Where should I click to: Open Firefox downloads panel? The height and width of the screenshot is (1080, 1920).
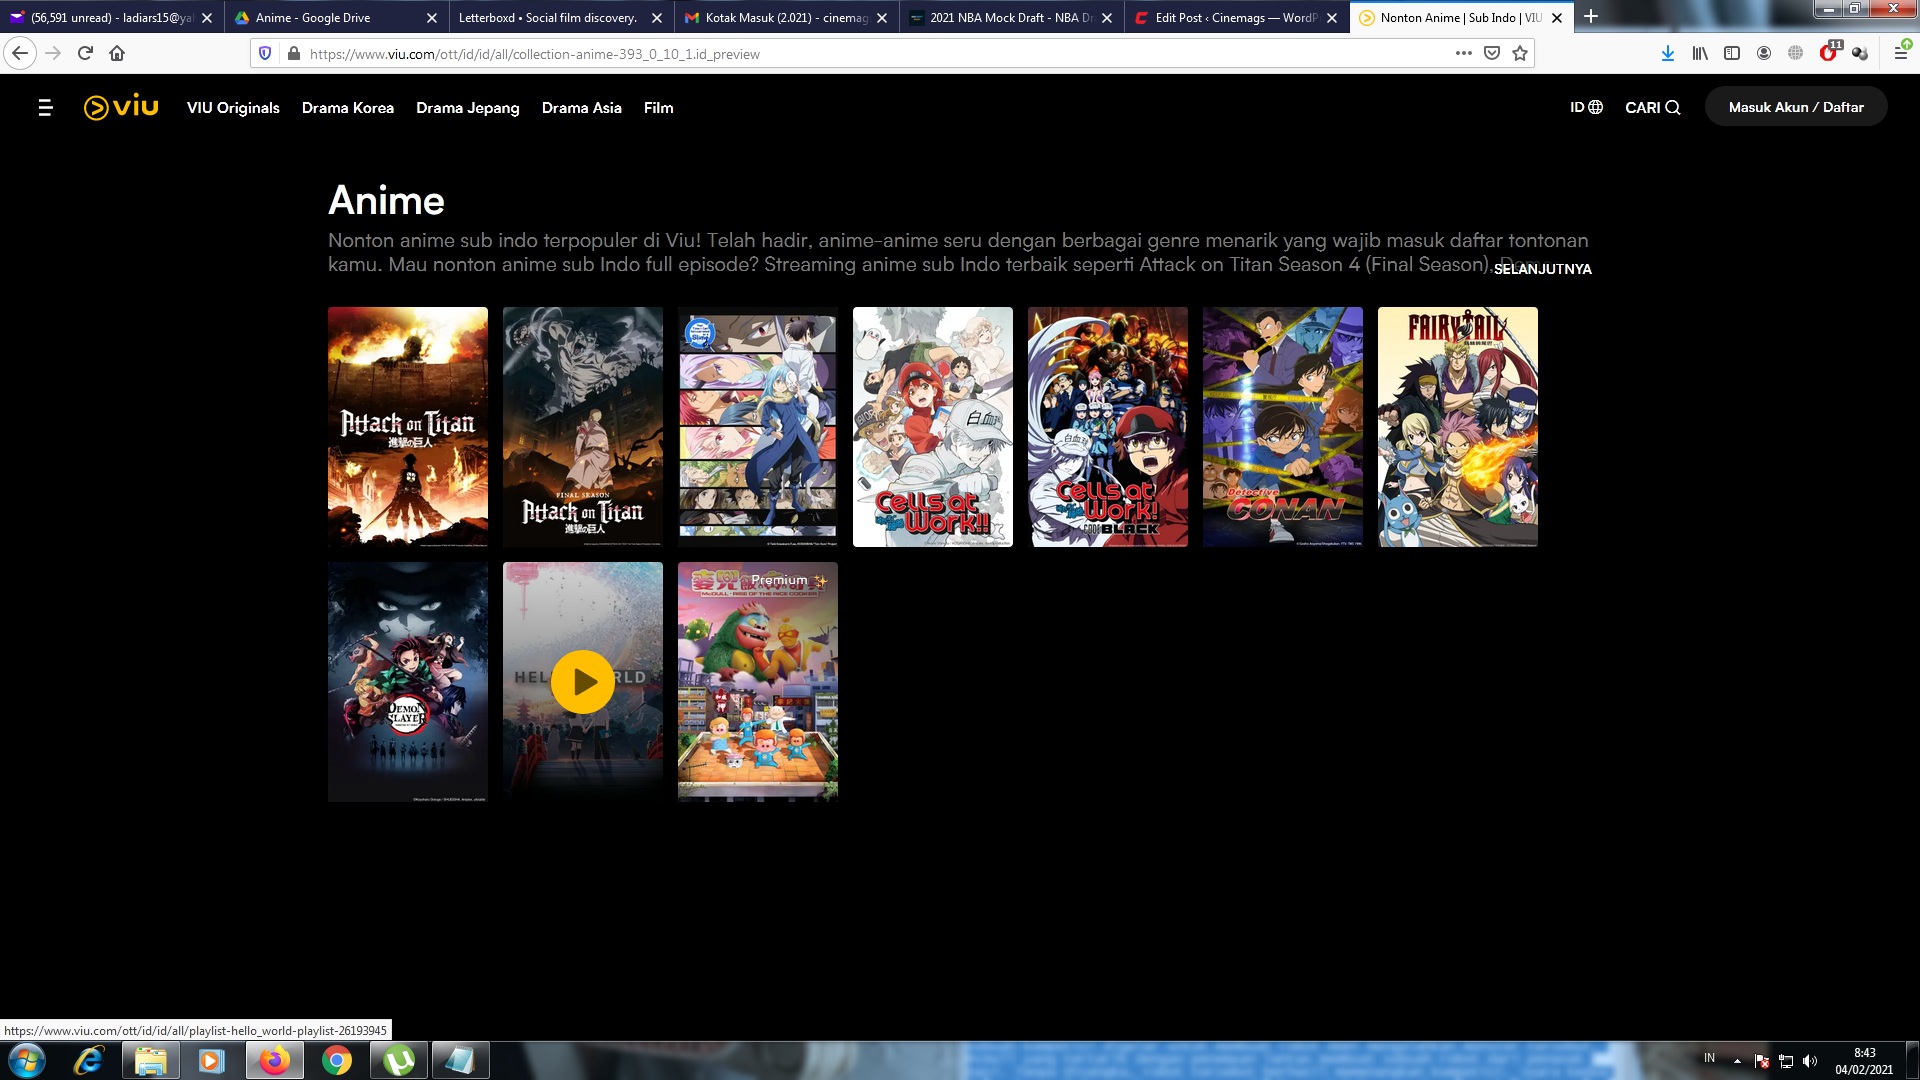[x=1668, y=53]
